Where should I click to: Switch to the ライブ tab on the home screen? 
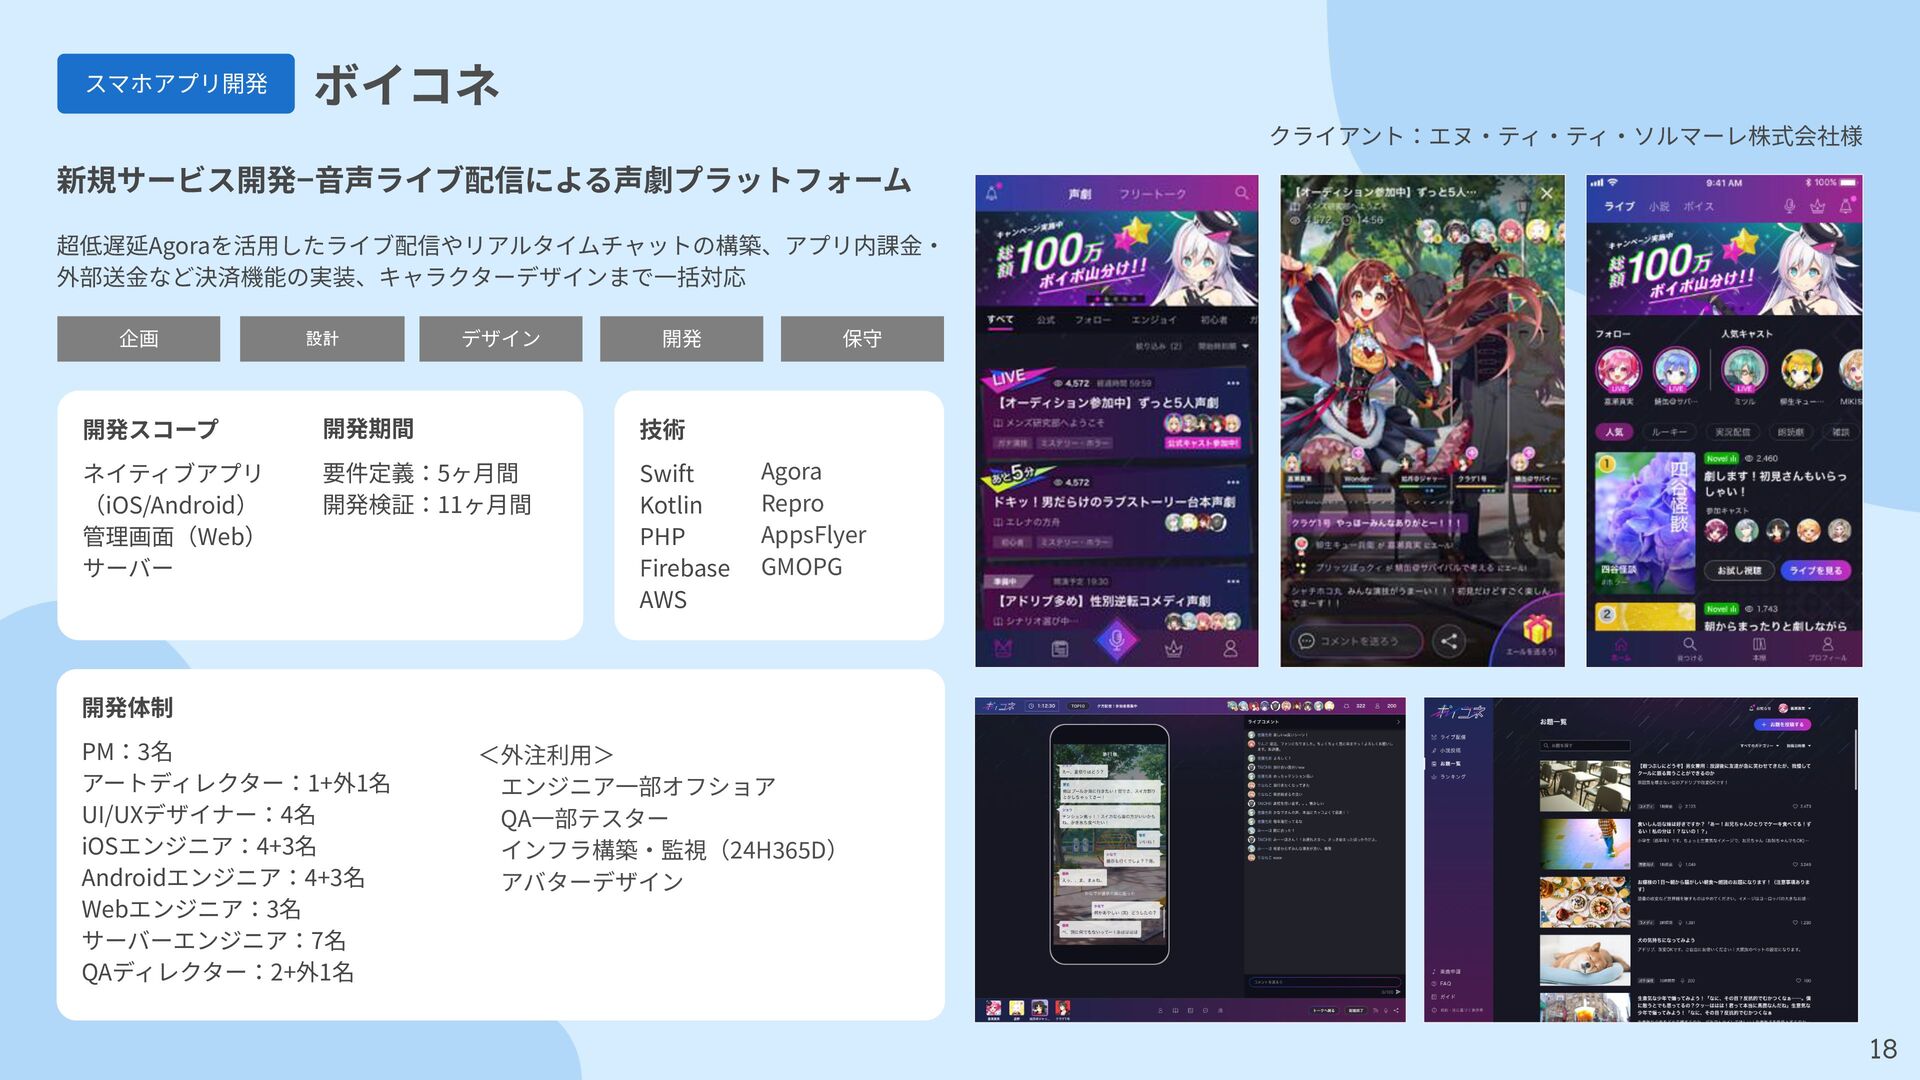point(1619,206)
